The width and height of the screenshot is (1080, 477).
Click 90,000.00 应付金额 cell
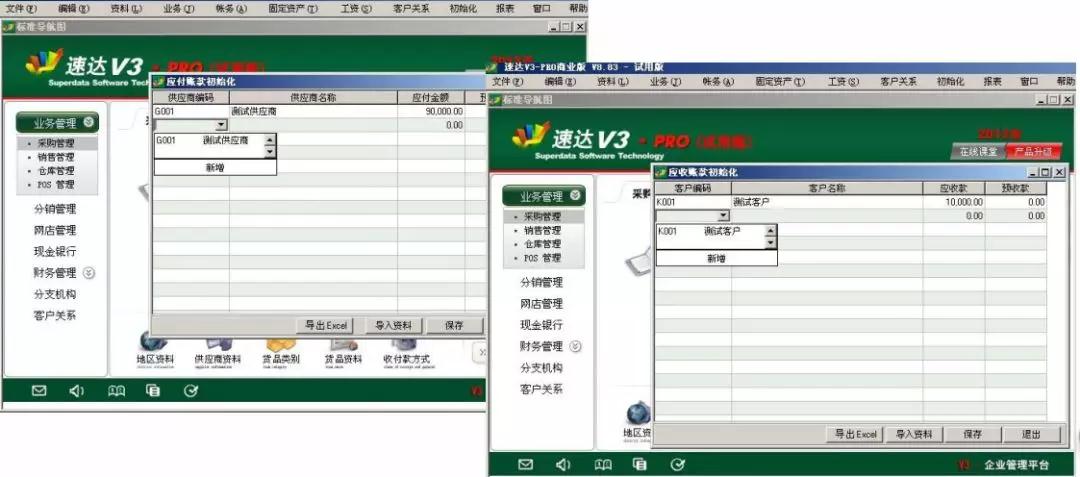coord(431,112)
